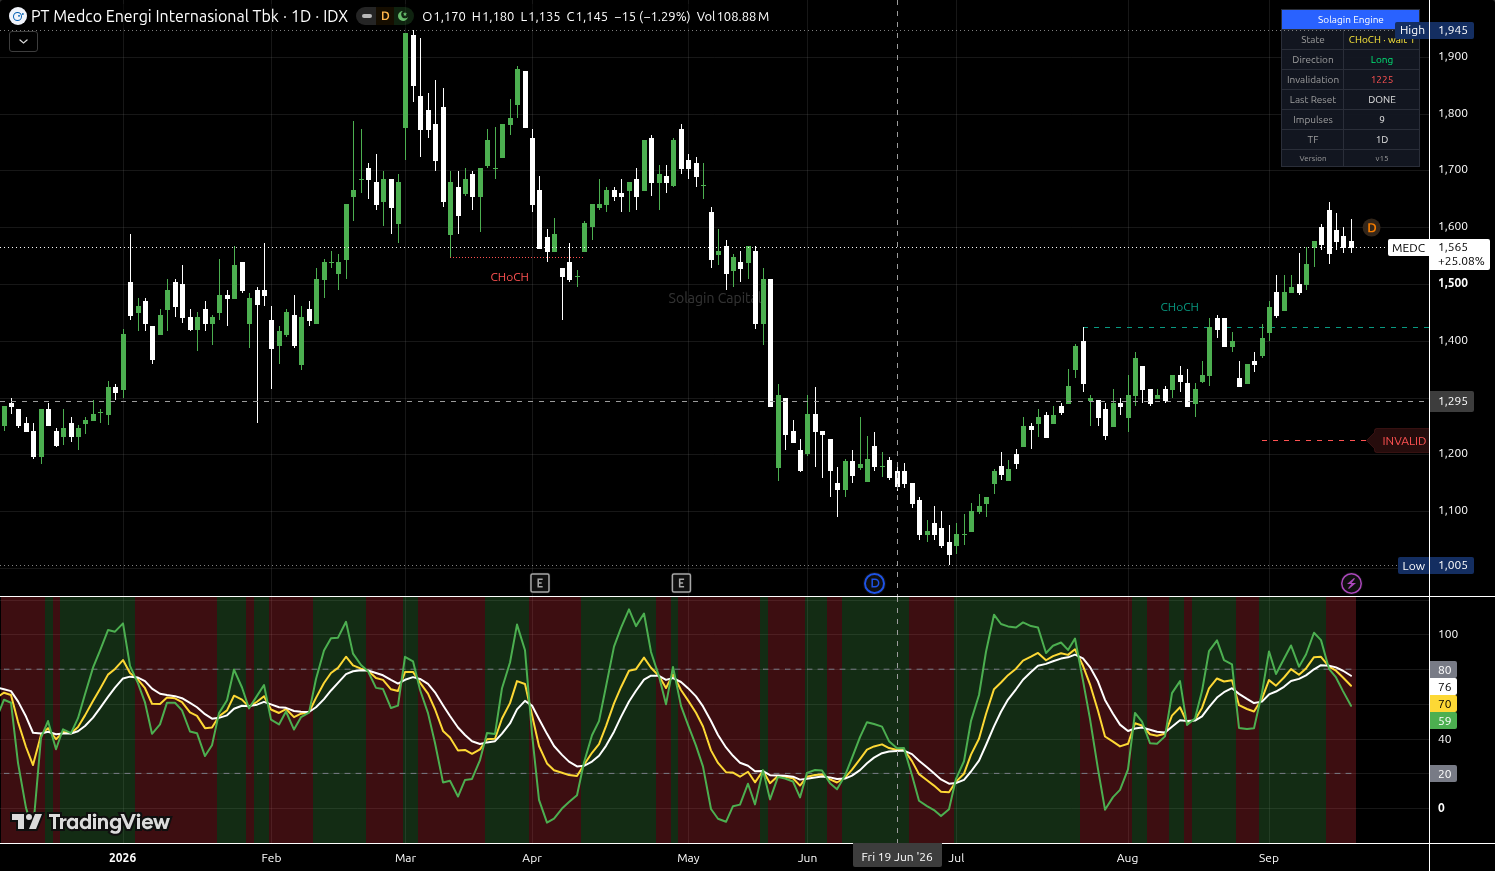Click the Version value v15

coord(1381,158)
